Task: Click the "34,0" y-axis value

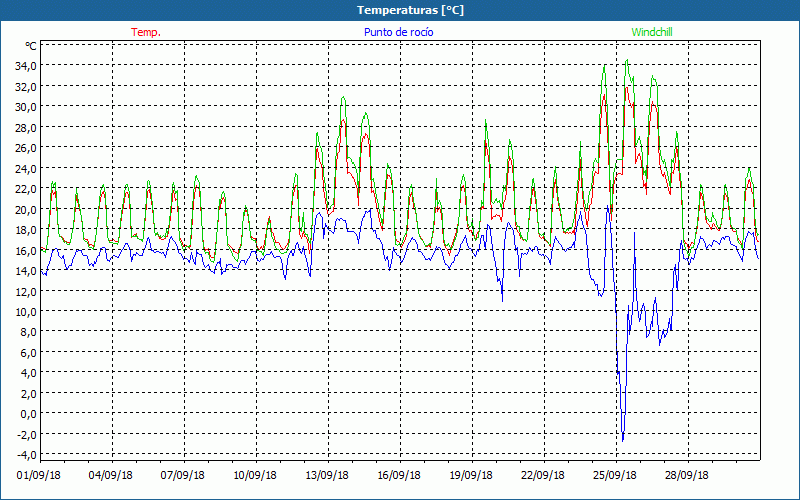Action: point(26,66)
